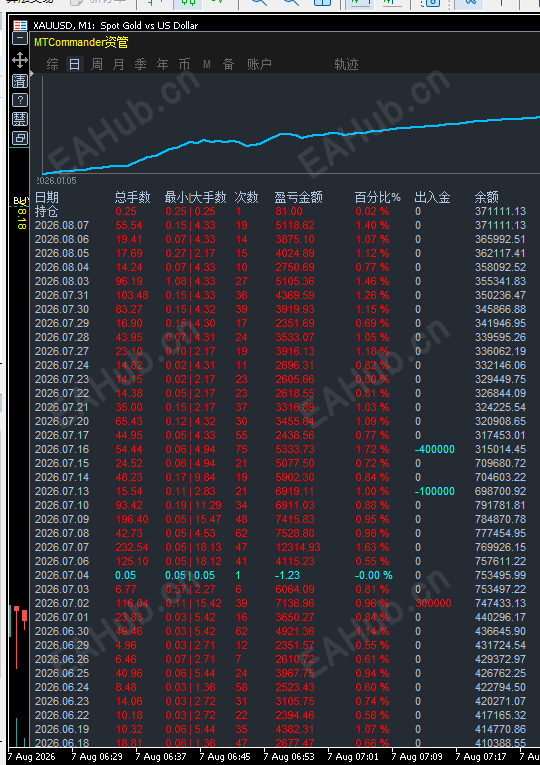Switch to the 月 monthly tab
Image resolution: width=540 pixels, height=765 pixels.
point(119,64)
